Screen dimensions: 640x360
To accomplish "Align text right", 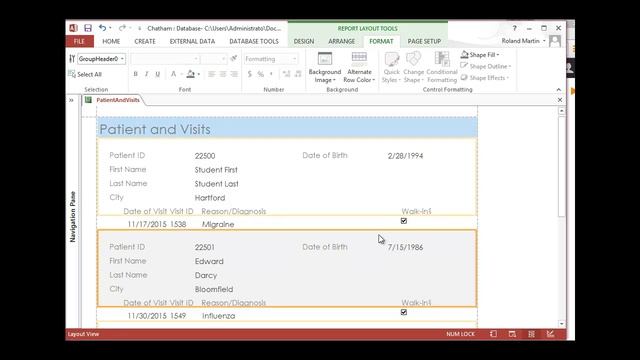I will coord(234,74).
